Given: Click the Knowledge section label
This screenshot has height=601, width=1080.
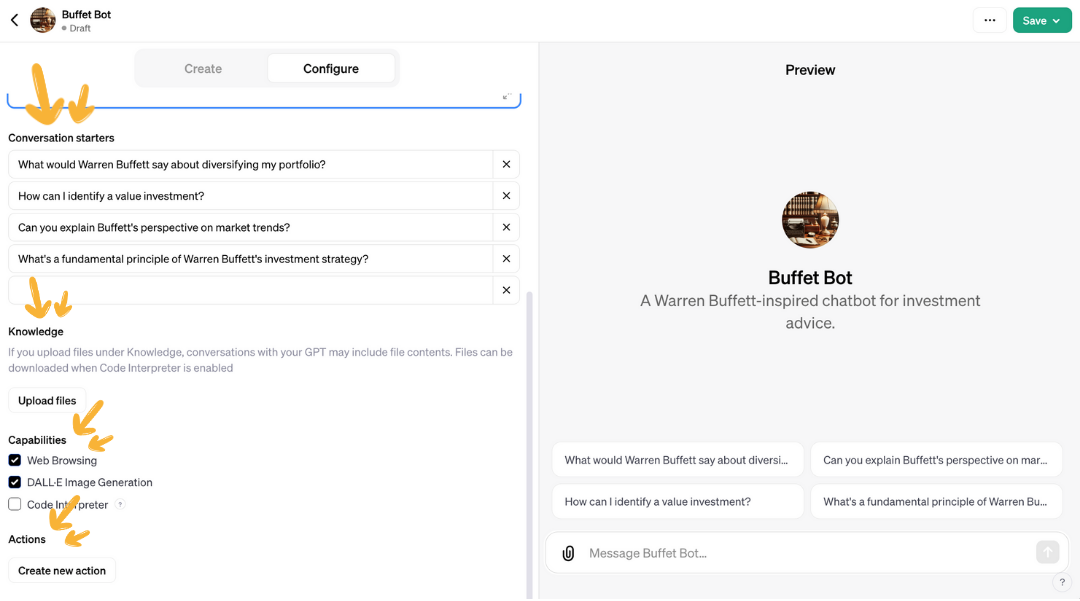Looking at the screenshot, I should click(x=36, y=332).
